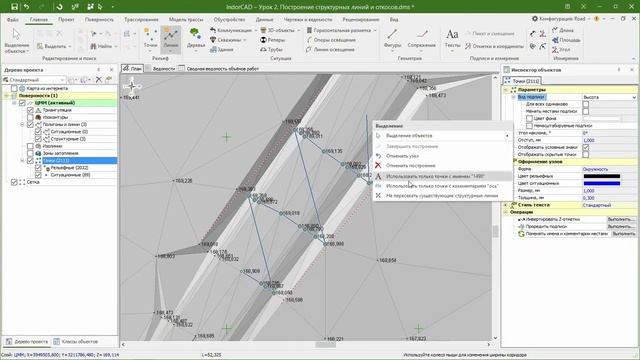The image size is (640, 360).
Task: Click the Скважины tool
Action: (228, 40)
